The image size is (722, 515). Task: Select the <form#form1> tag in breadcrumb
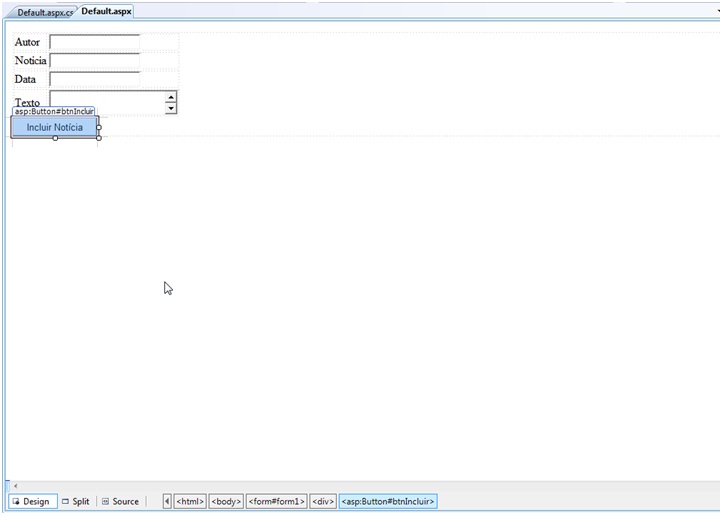click(276, 501)
